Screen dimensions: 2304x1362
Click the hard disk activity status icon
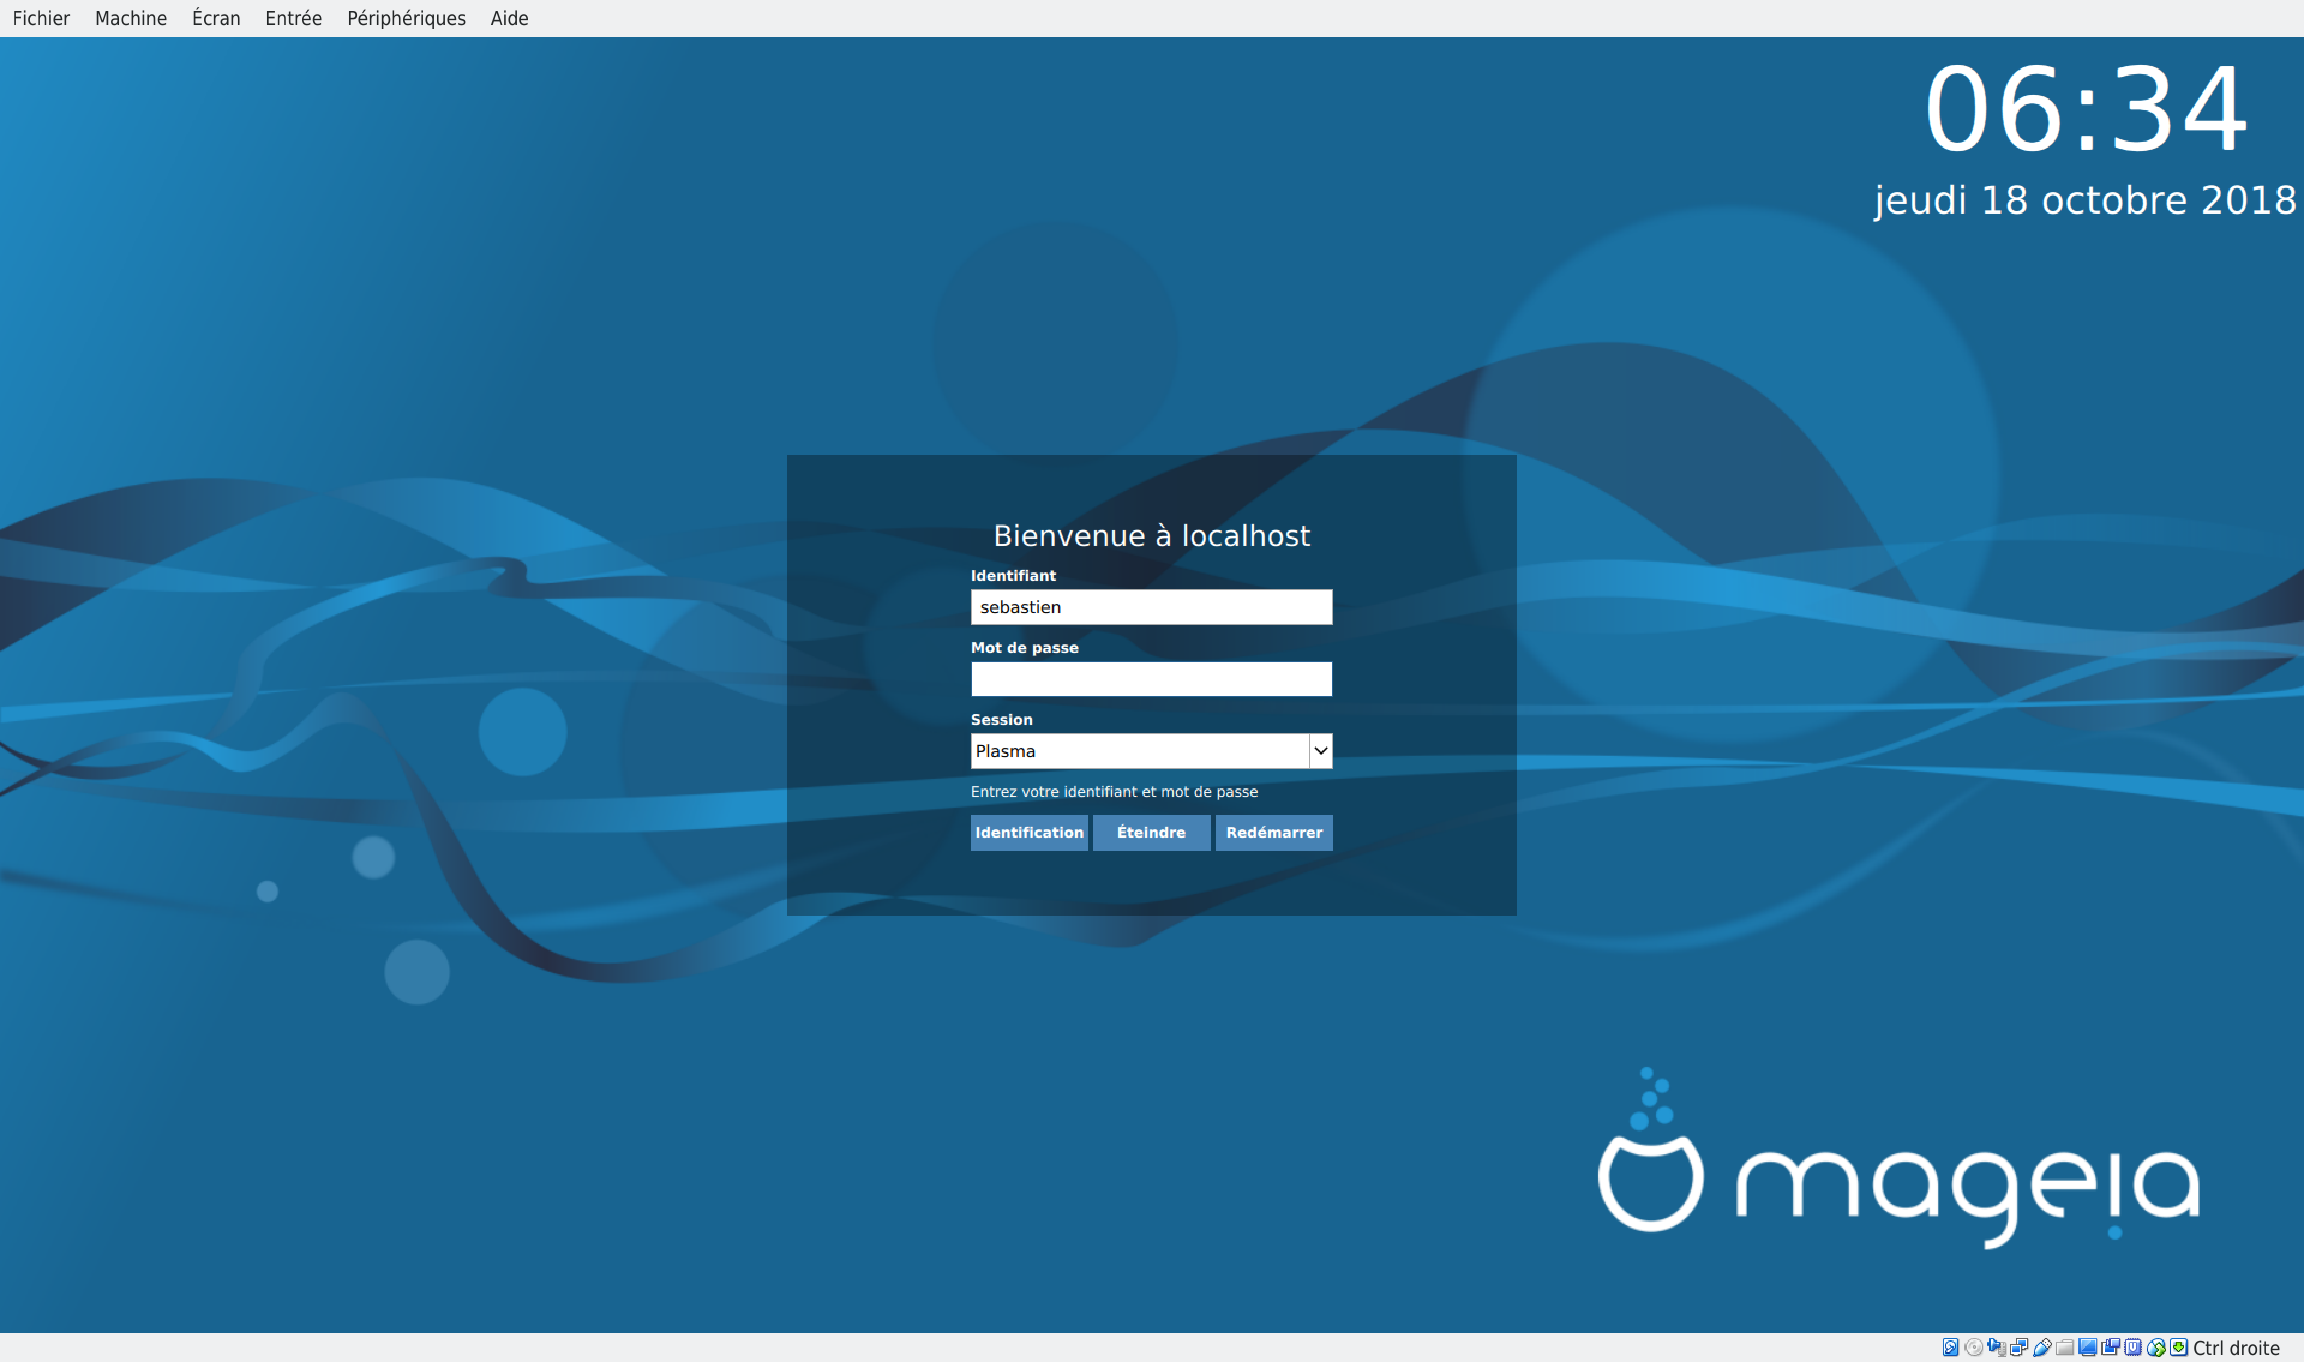click(1950, 1347)
